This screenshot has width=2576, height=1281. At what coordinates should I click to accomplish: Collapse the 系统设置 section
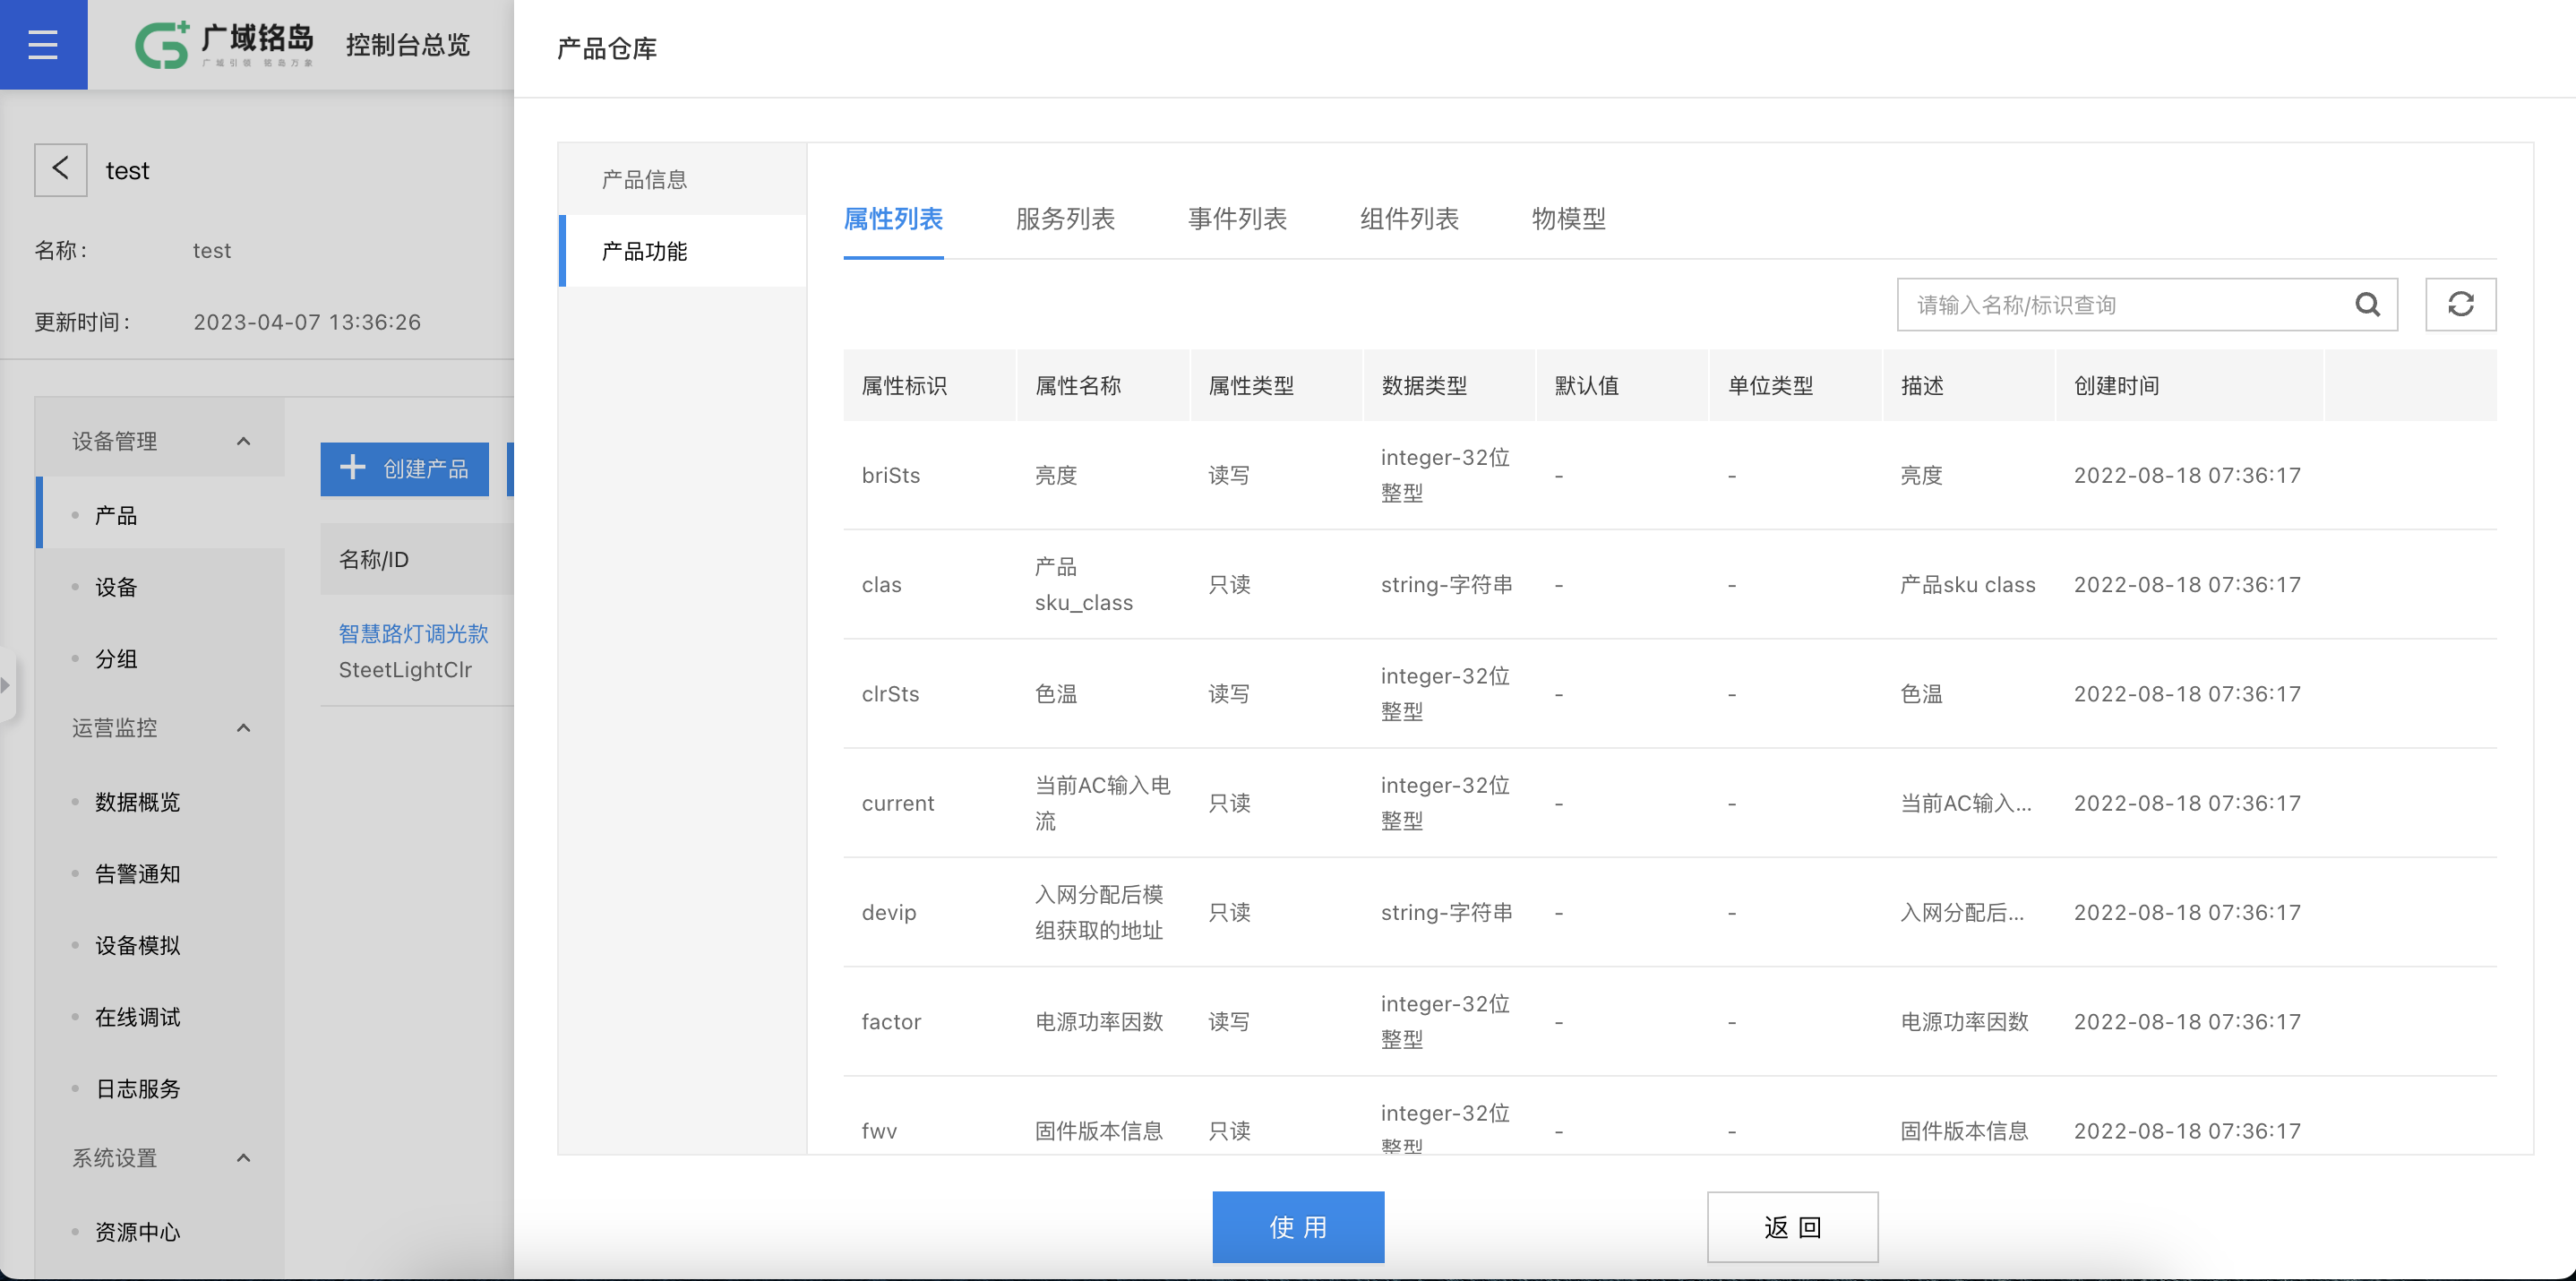(243, 1157)
